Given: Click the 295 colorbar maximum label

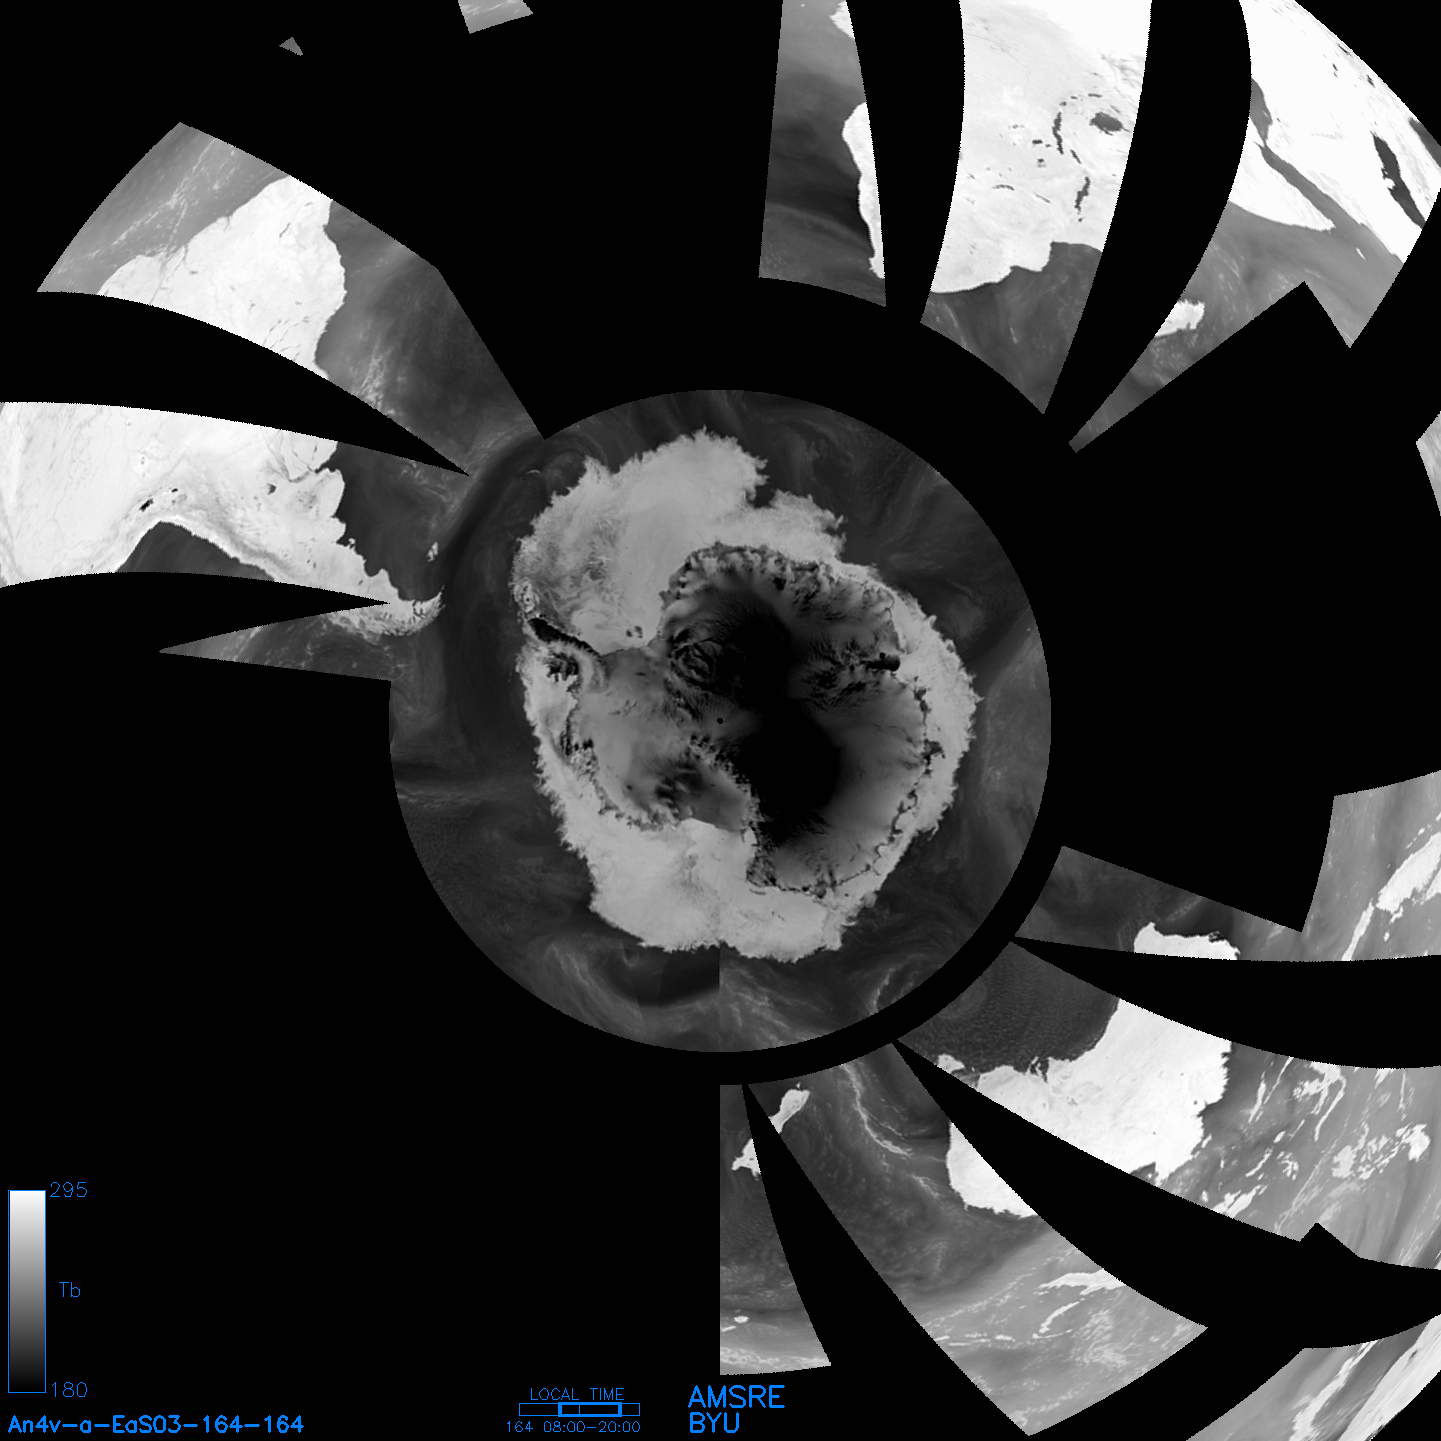Looking at the screenshot, I should [x=69, y=1190].
